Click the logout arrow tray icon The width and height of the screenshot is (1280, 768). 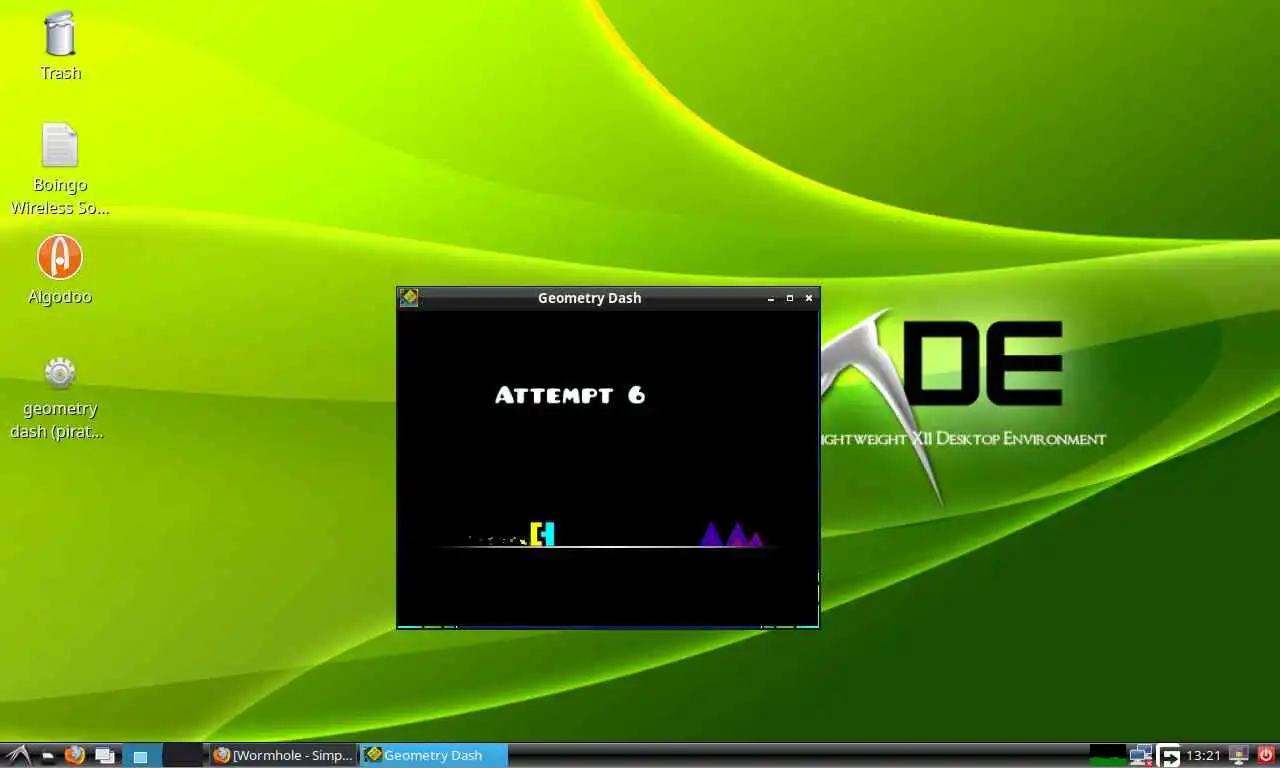(x=1169, y=756)
